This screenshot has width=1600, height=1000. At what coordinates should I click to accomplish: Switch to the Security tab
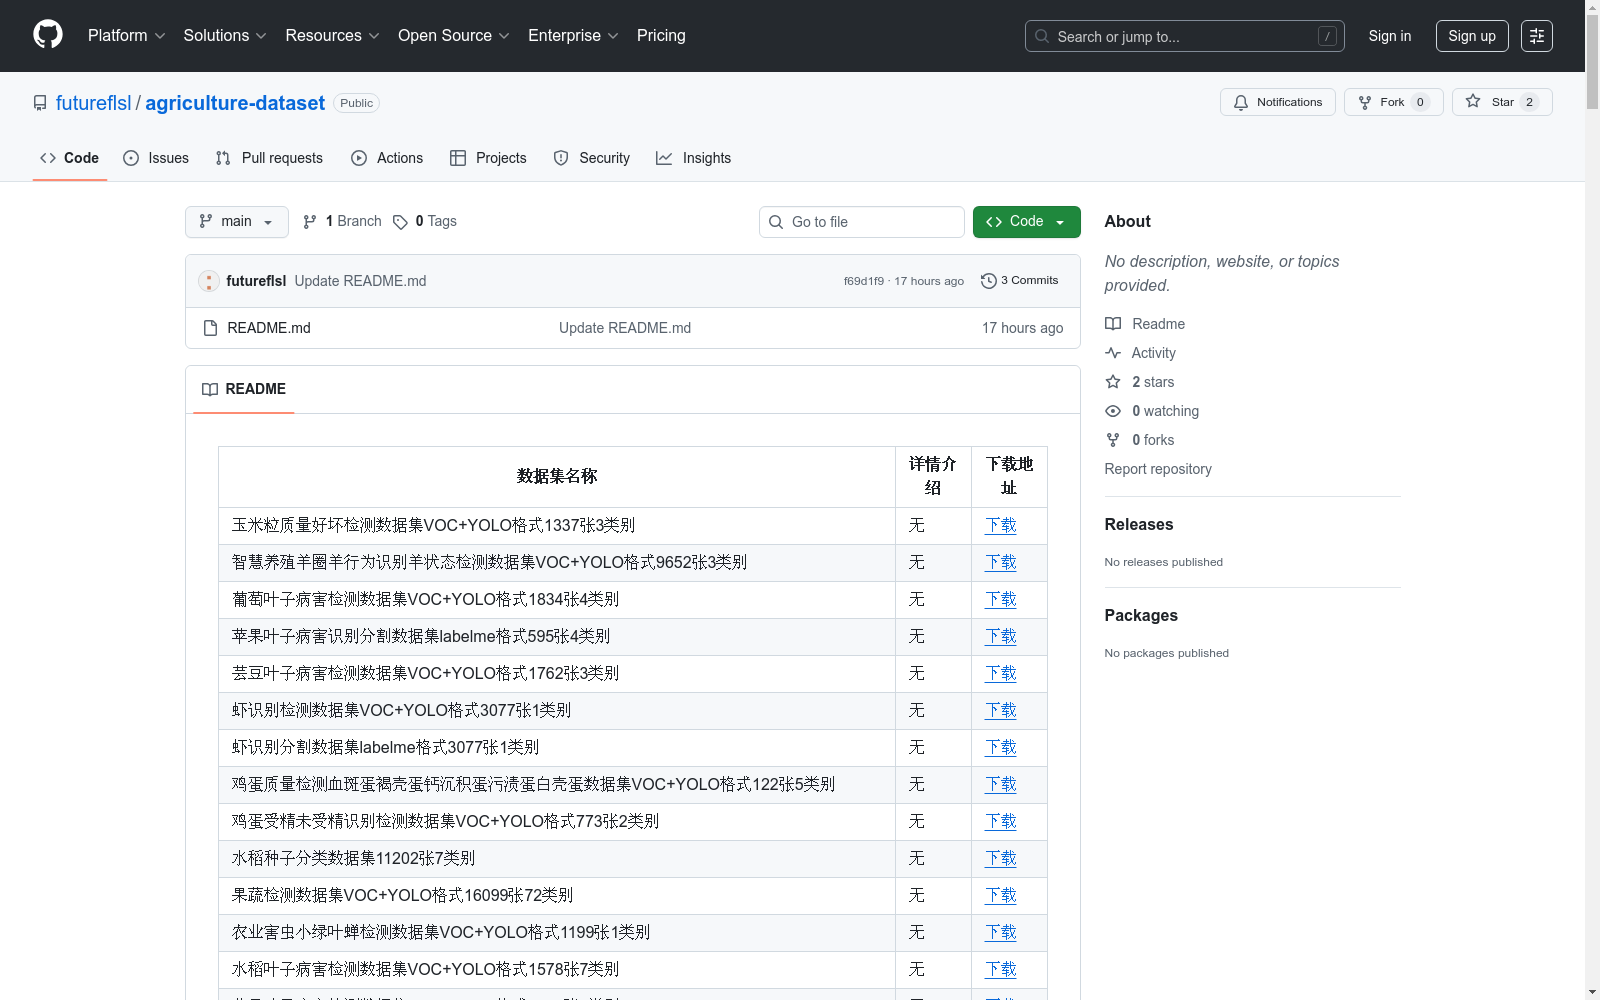[592, 158]
